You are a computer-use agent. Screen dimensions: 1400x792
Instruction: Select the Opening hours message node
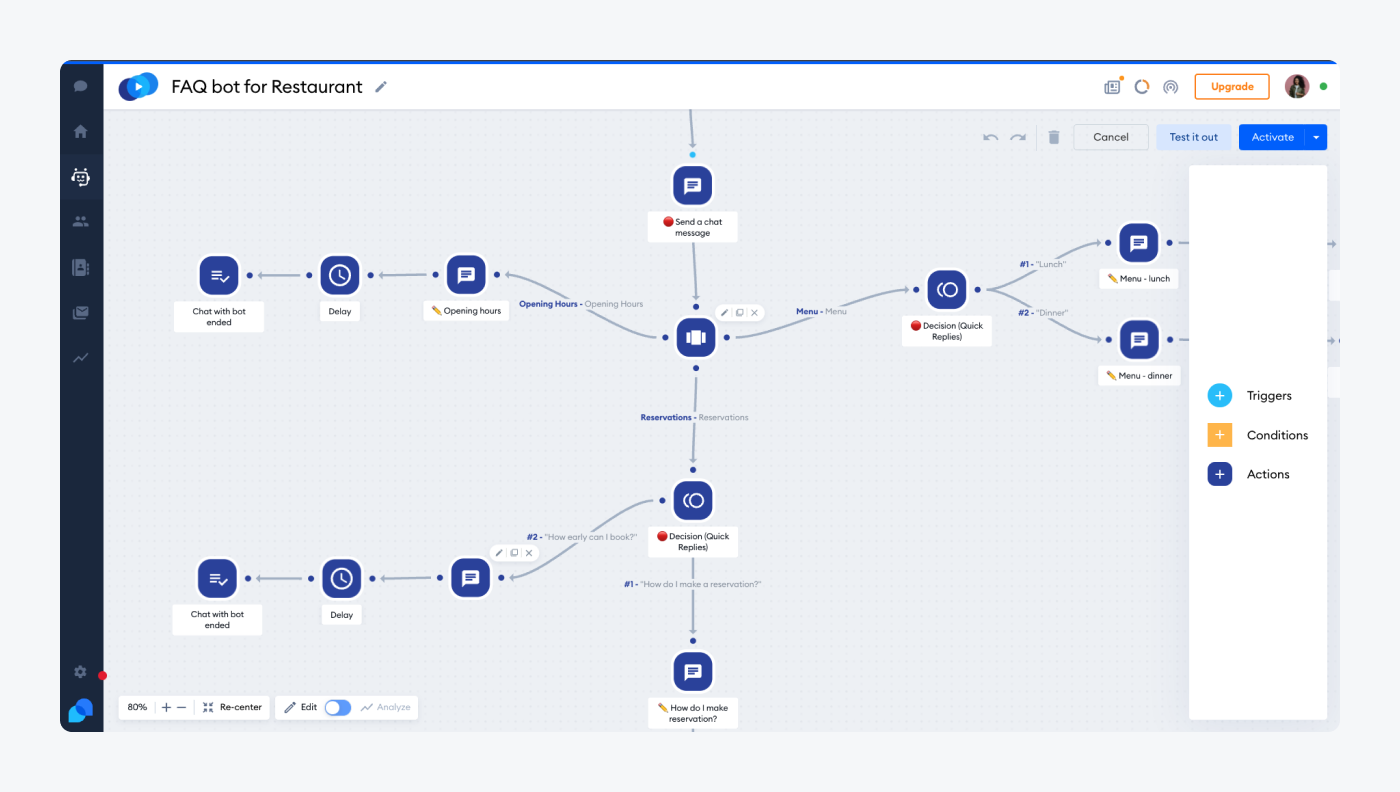pos(465,275)
